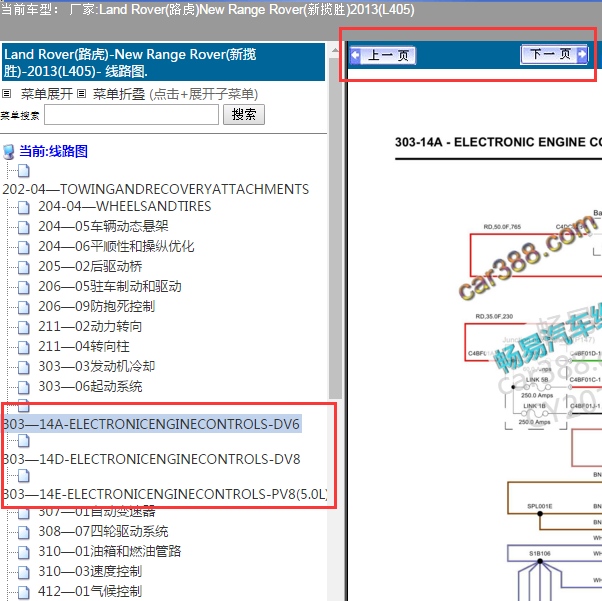This screenshot has height=601, width=602.
Task: Click page icon beside 310—03速度控制
Action: [23, 572]
